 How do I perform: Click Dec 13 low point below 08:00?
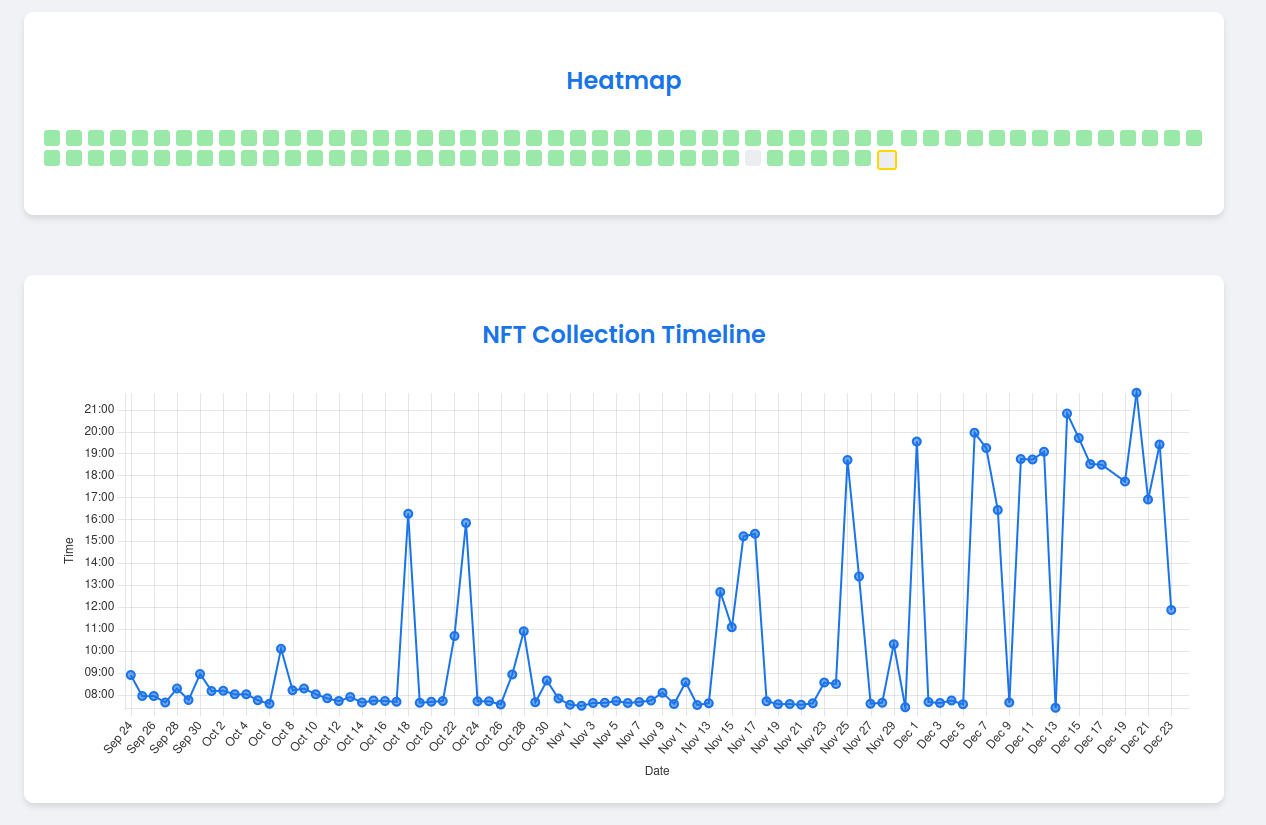[1055, 708]
